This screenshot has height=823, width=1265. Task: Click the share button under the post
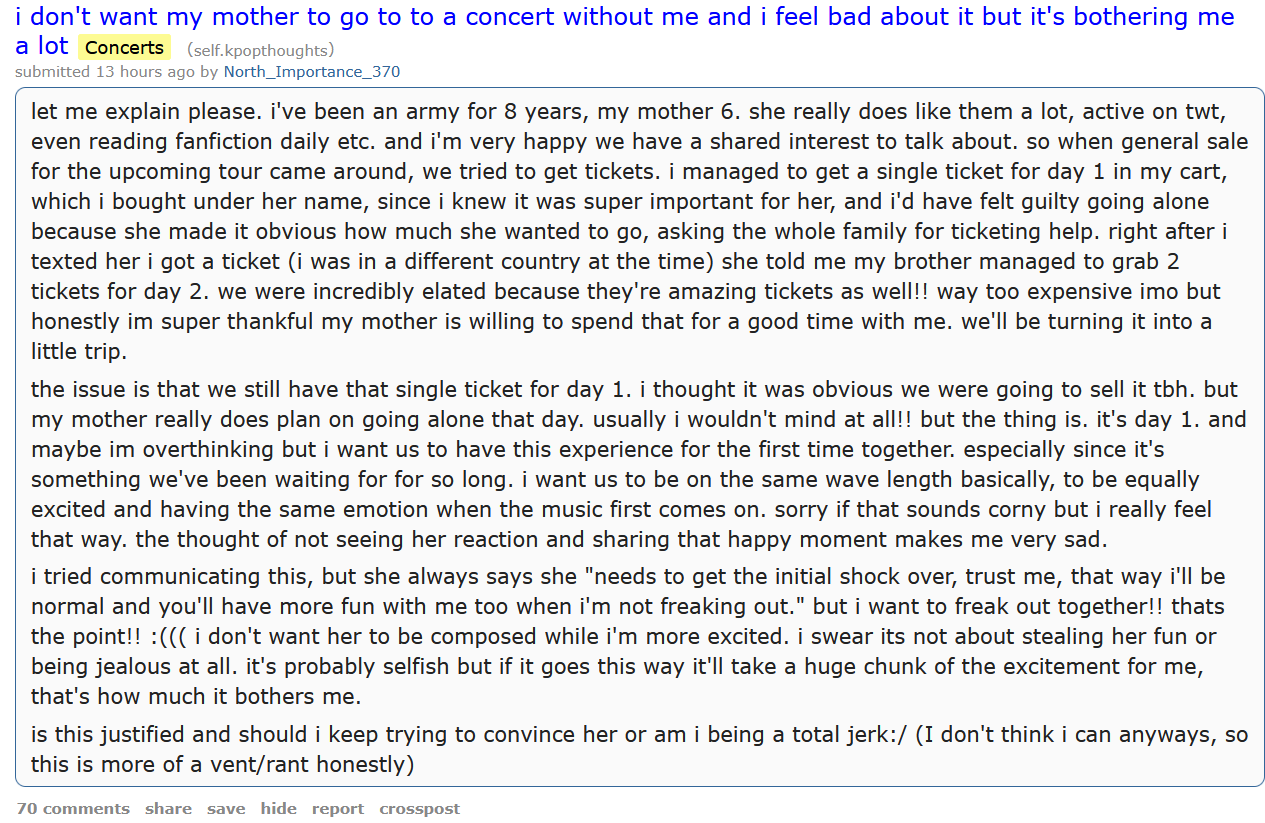pyautogui.click(x=168, y=808)
